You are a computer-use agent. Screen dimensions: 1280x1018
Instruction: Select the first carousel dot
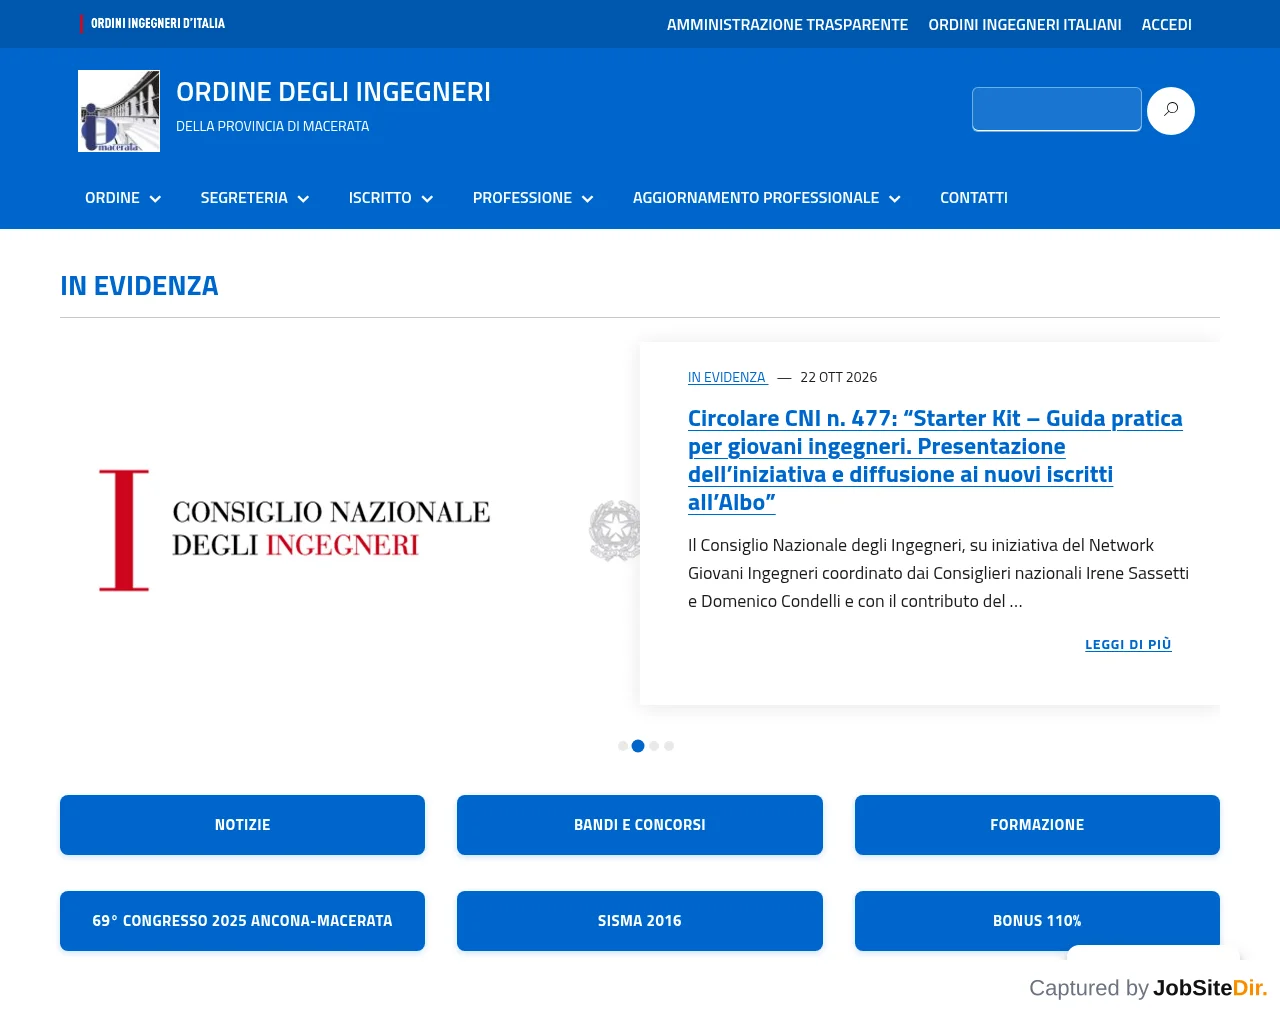[623, 746]
